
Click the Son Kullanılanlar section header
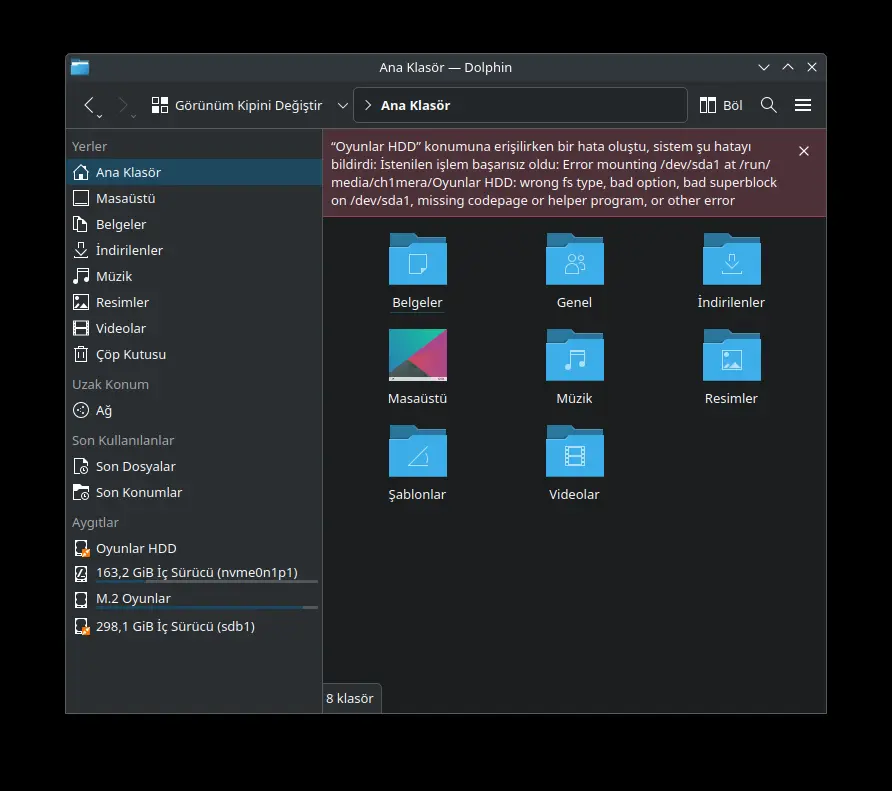click(123, 440)
